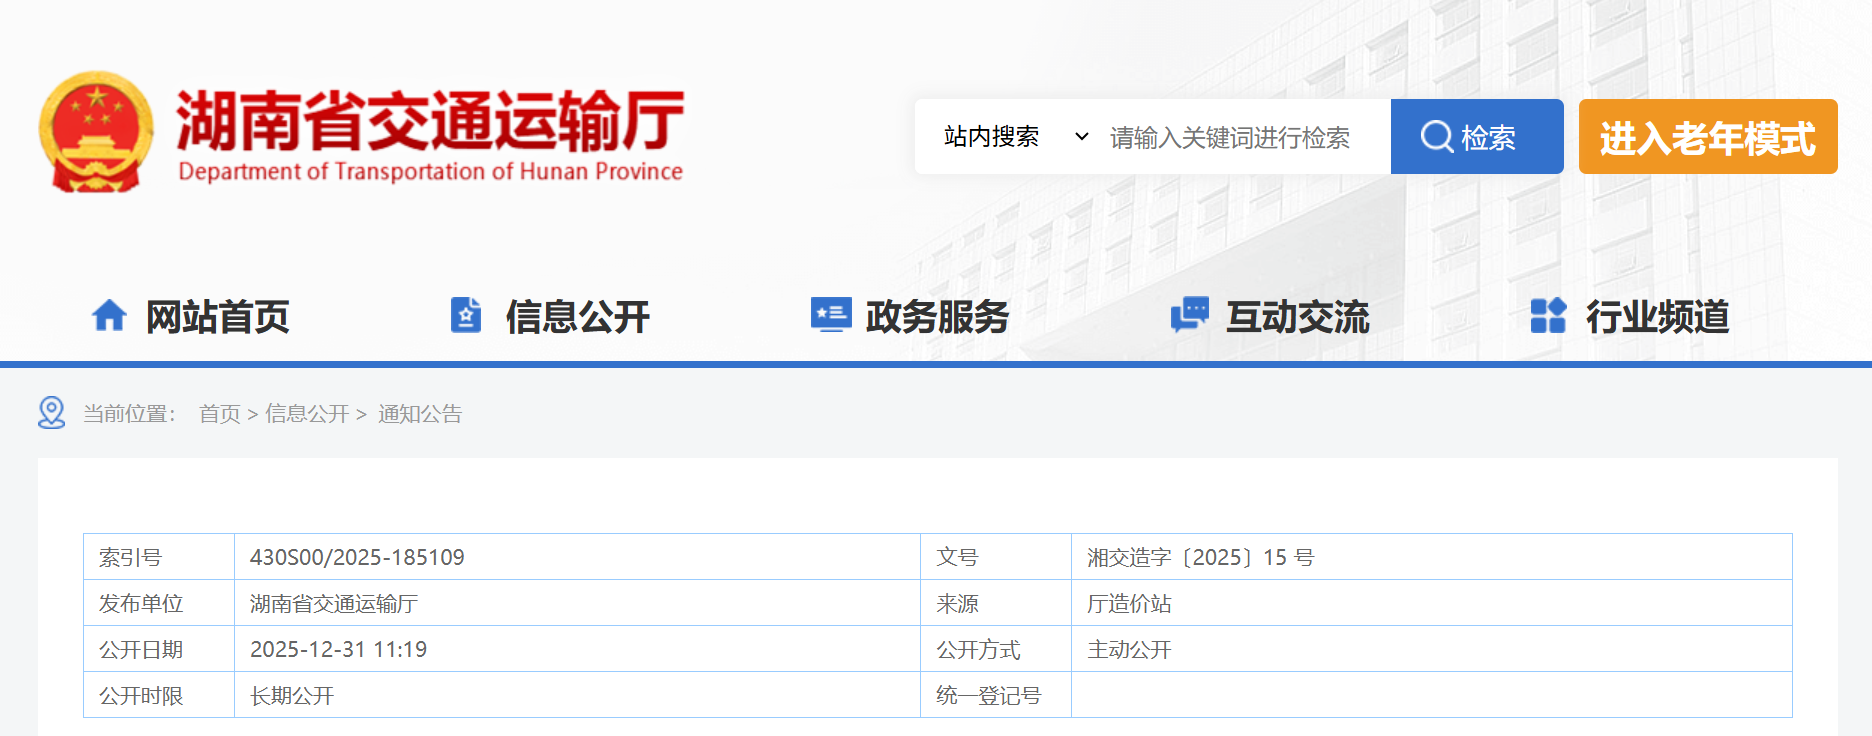The height and width of the screenshot is (736, 1872).
Task: Click the magnifier icon in 检索 button
Action: tap(1437, 136)
